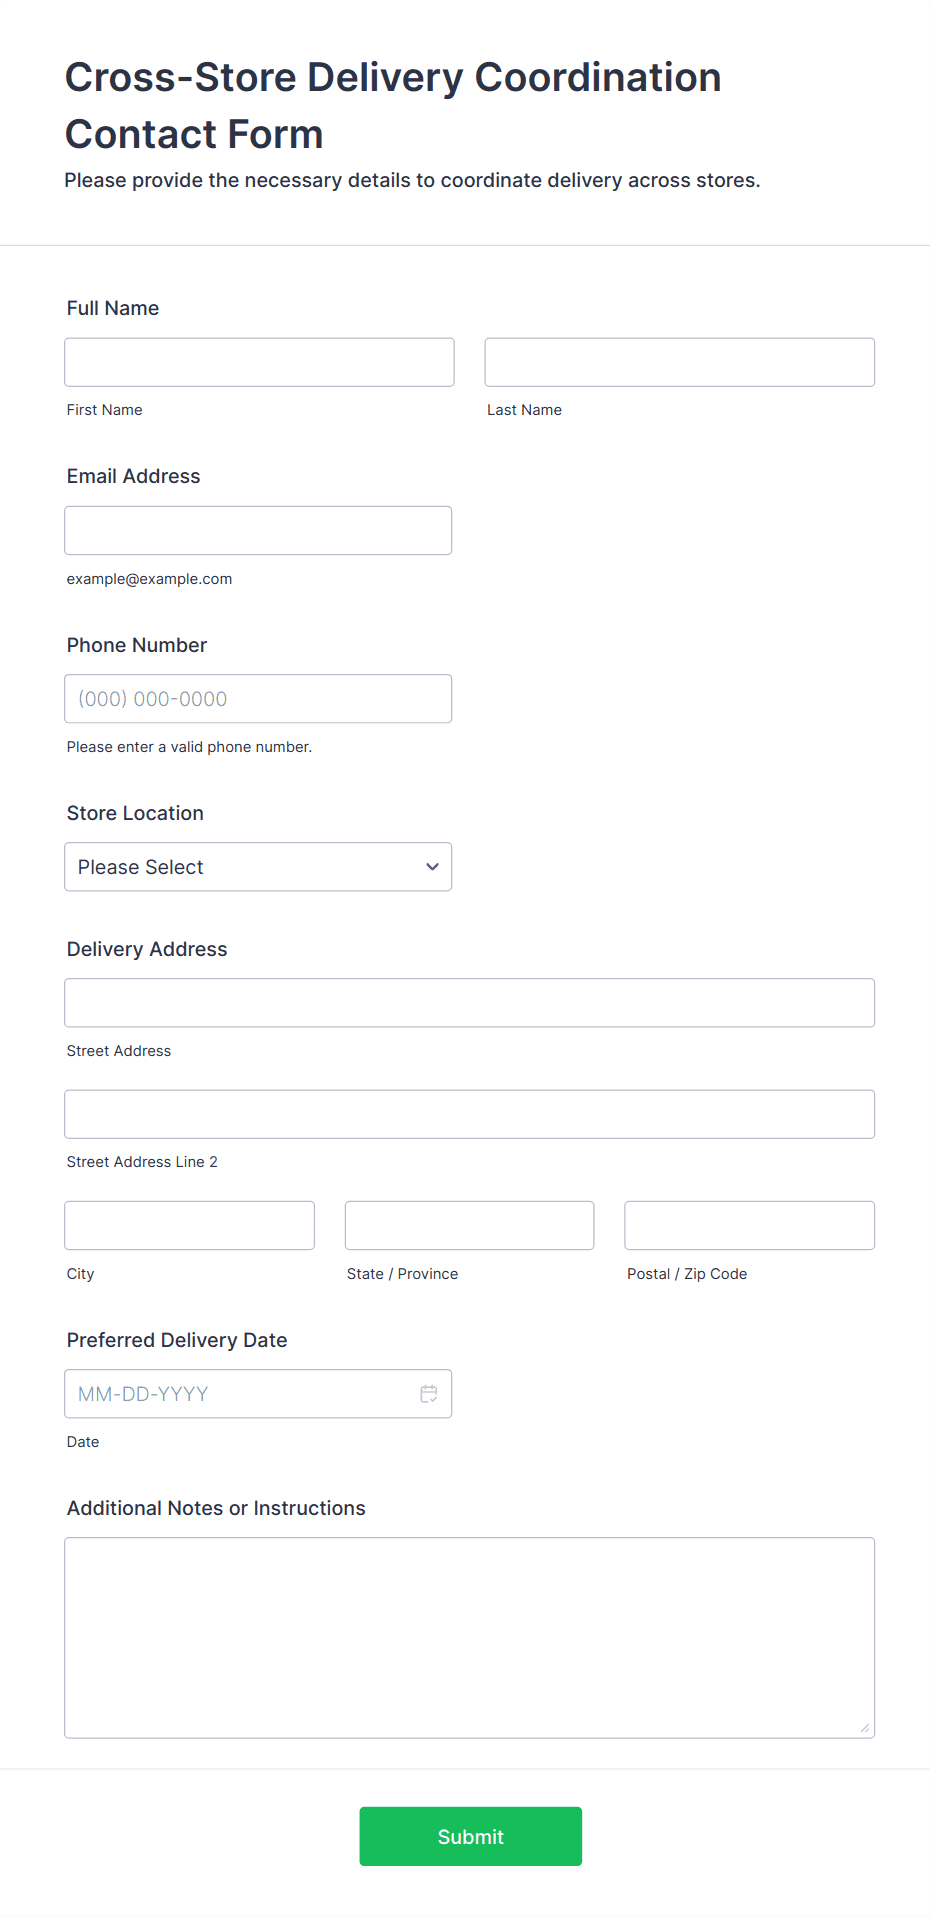Click the Delivery Address label
930x1916 pixels.
(147, 949)
